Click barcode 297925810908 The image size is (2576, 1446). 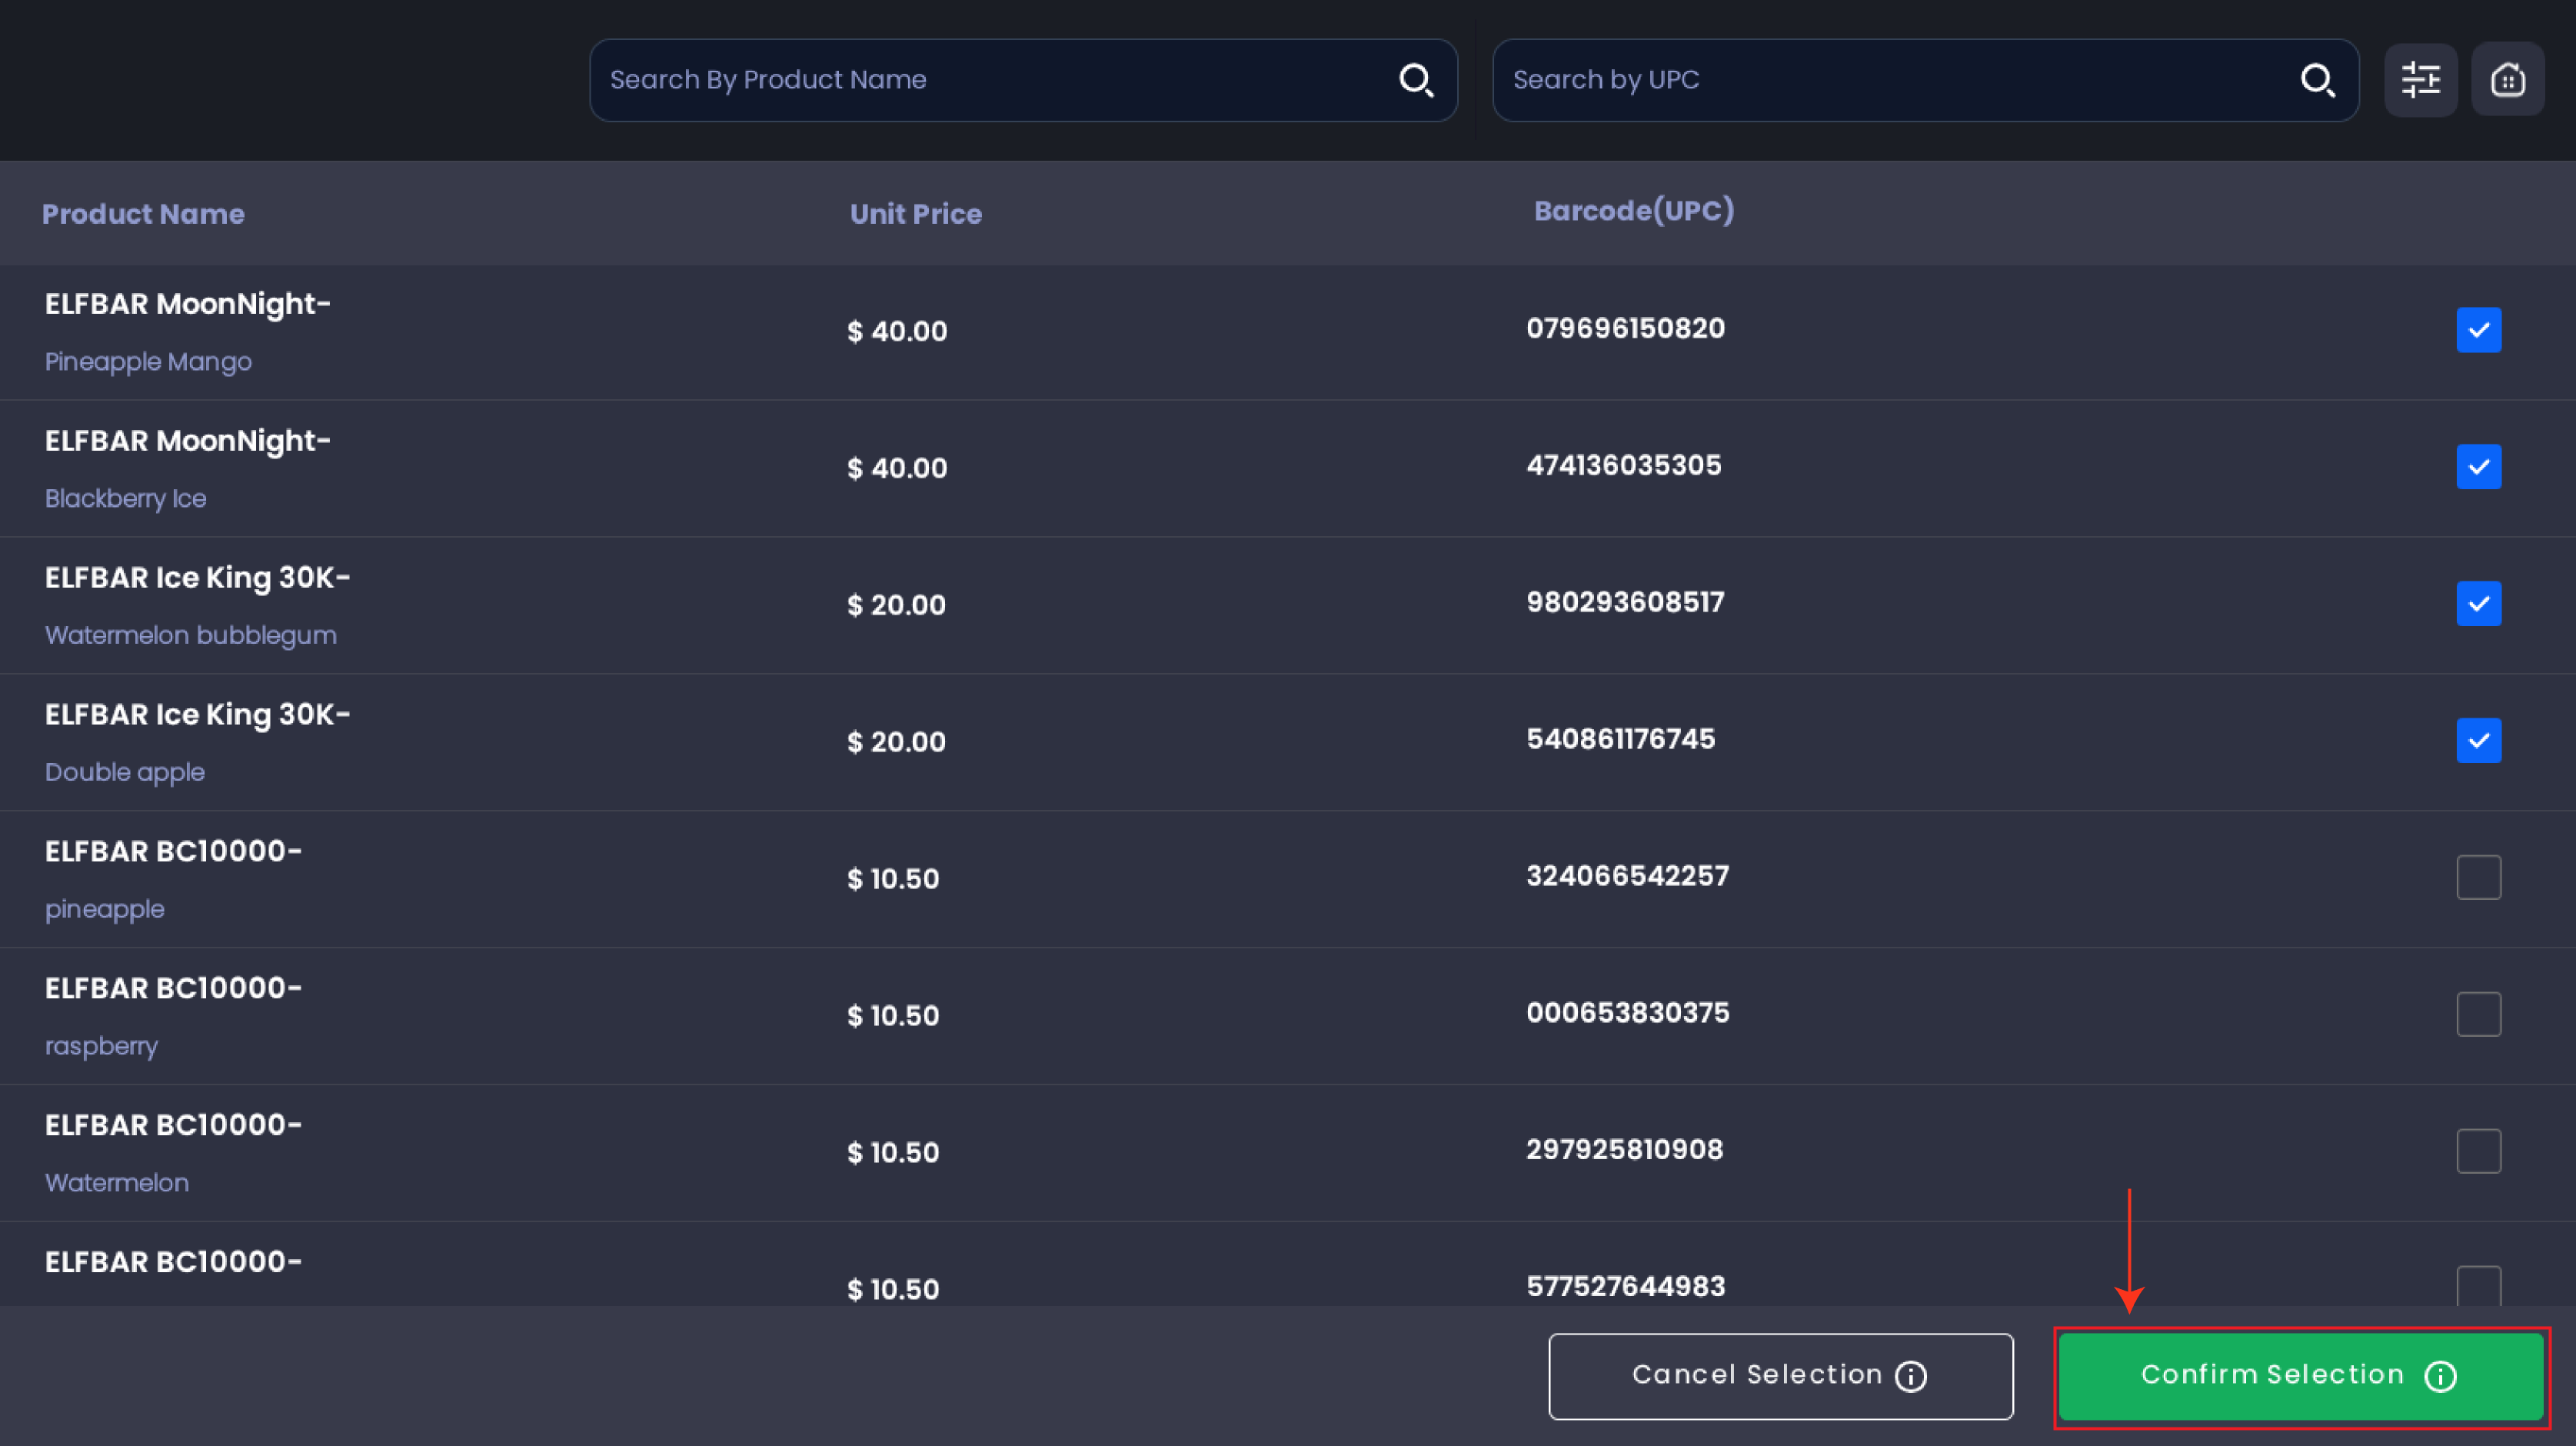(1625, 1150)
